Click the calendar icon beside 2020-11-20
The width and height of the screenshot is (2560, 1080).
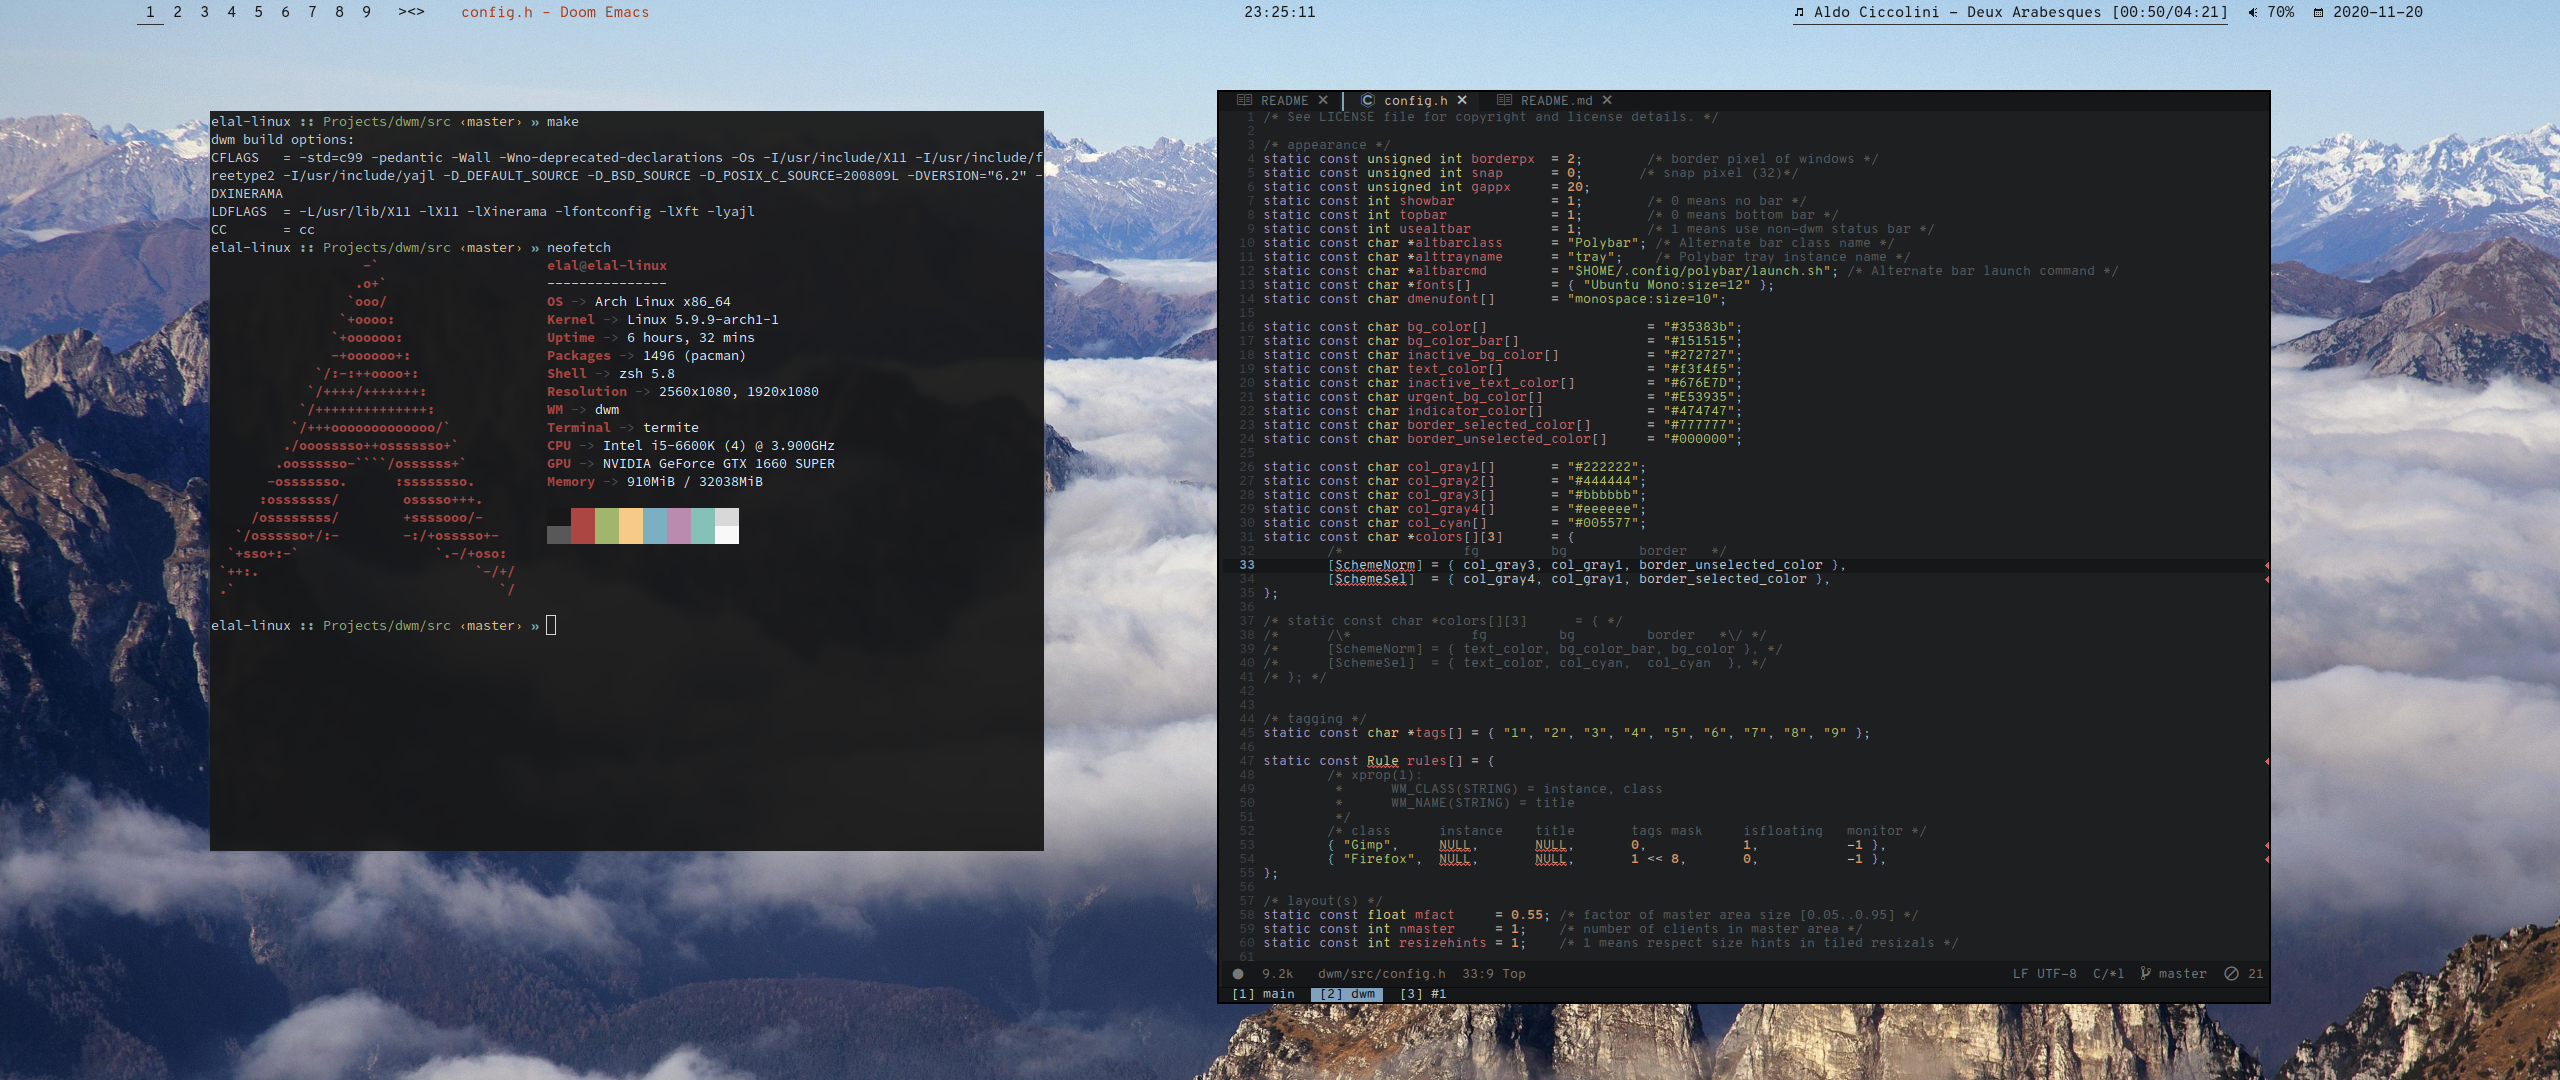coord(2318,12)
